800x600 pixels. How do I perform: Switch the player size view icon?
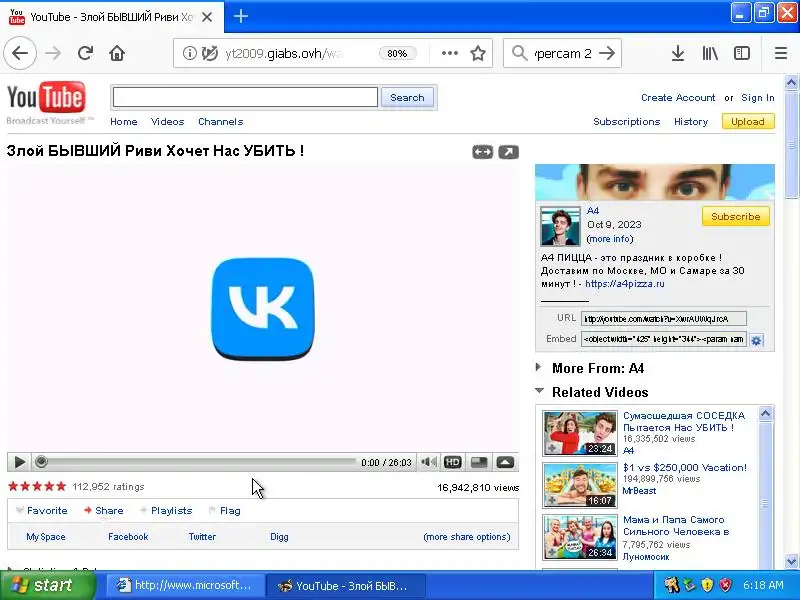coord(479,462)
